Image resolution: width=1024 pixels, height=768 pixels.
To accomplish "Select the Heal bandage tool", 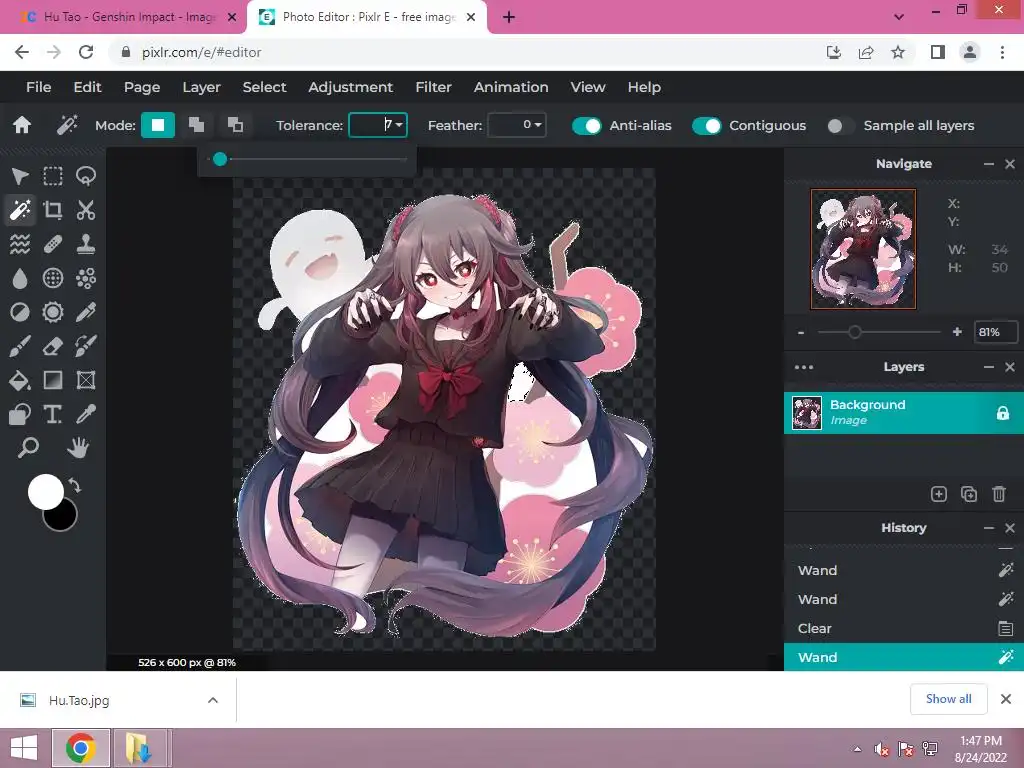I will point(53,244).
